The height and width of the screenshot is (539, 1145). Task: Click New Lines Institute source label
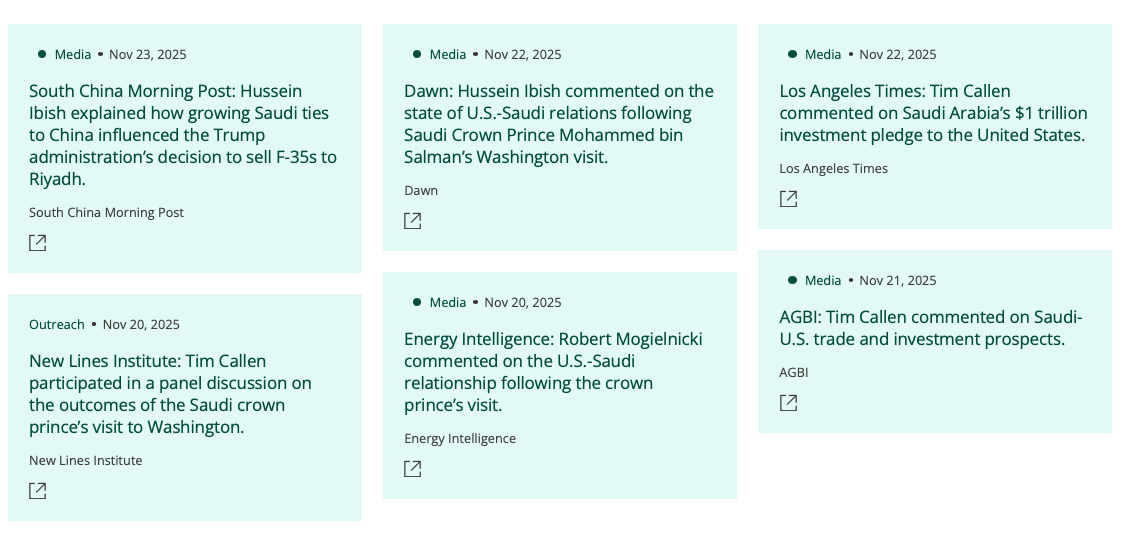tap(86, 460)
